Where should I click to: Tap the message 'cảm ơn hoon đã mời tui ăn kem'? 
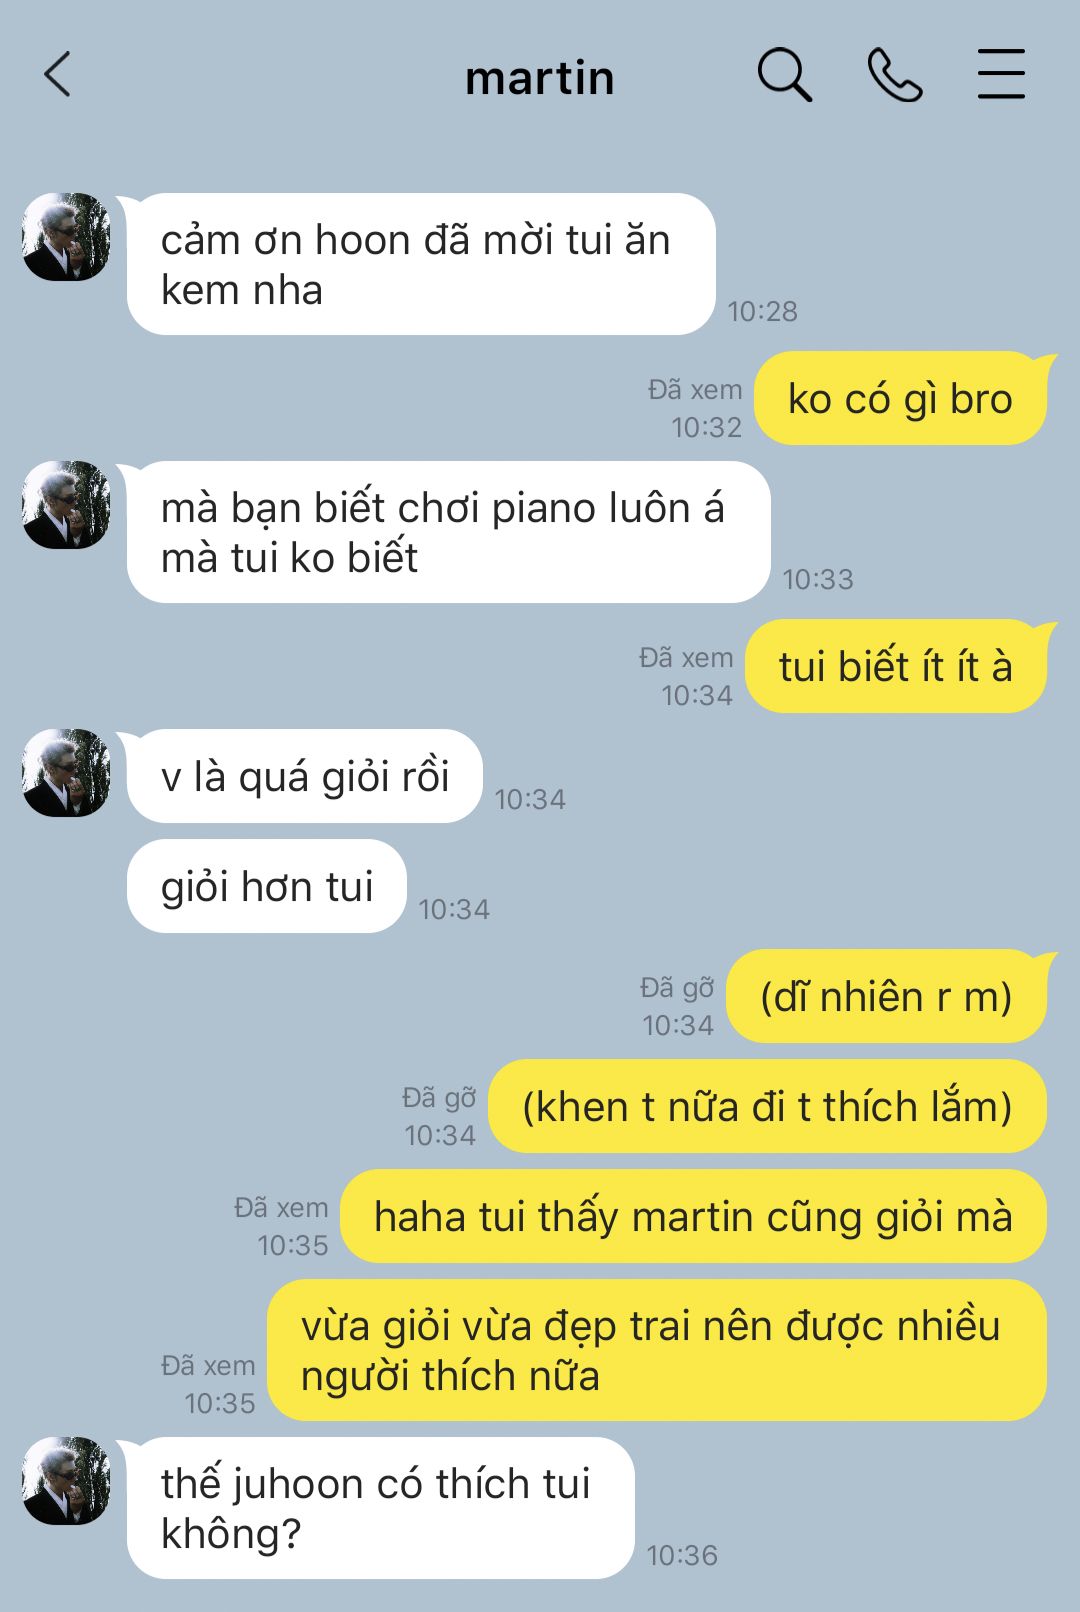tap(421, 264)
